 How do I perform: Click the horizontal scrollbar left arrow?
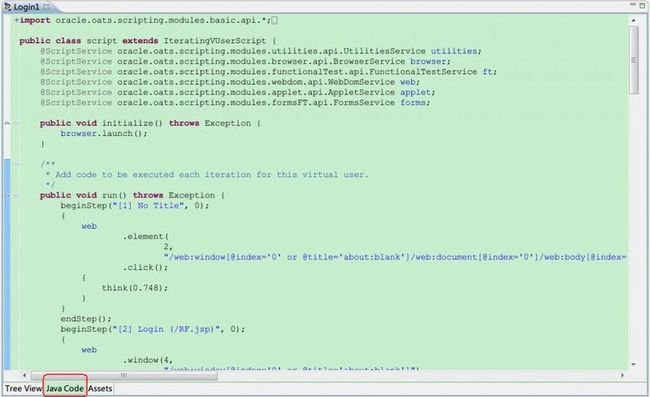[24, 375]
